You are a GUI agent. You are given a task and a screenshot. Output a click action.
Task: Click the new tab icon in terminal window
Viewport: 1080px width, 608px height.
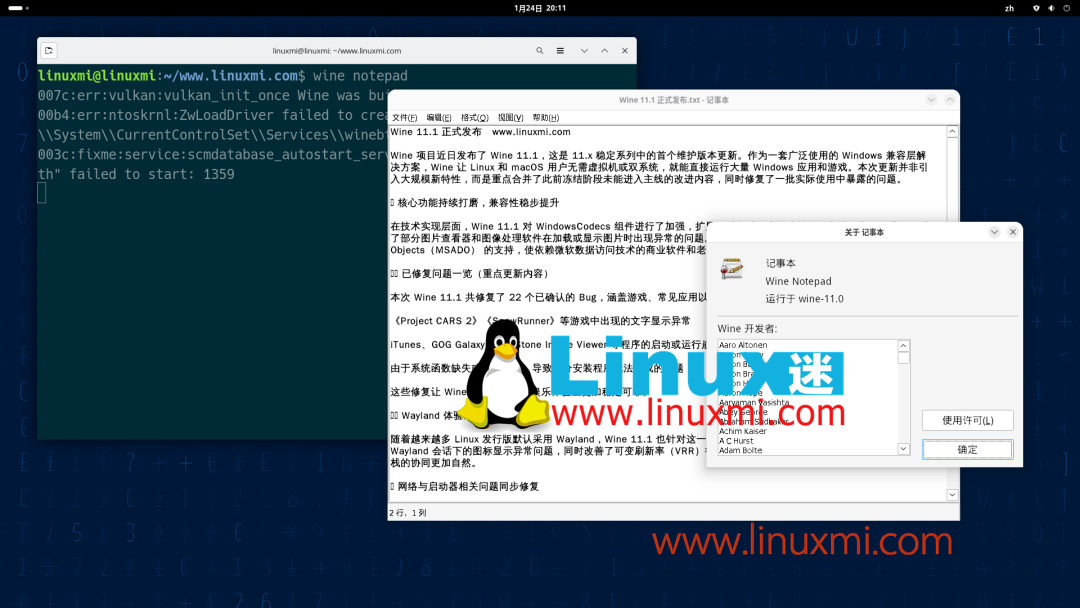coord(48,50)
